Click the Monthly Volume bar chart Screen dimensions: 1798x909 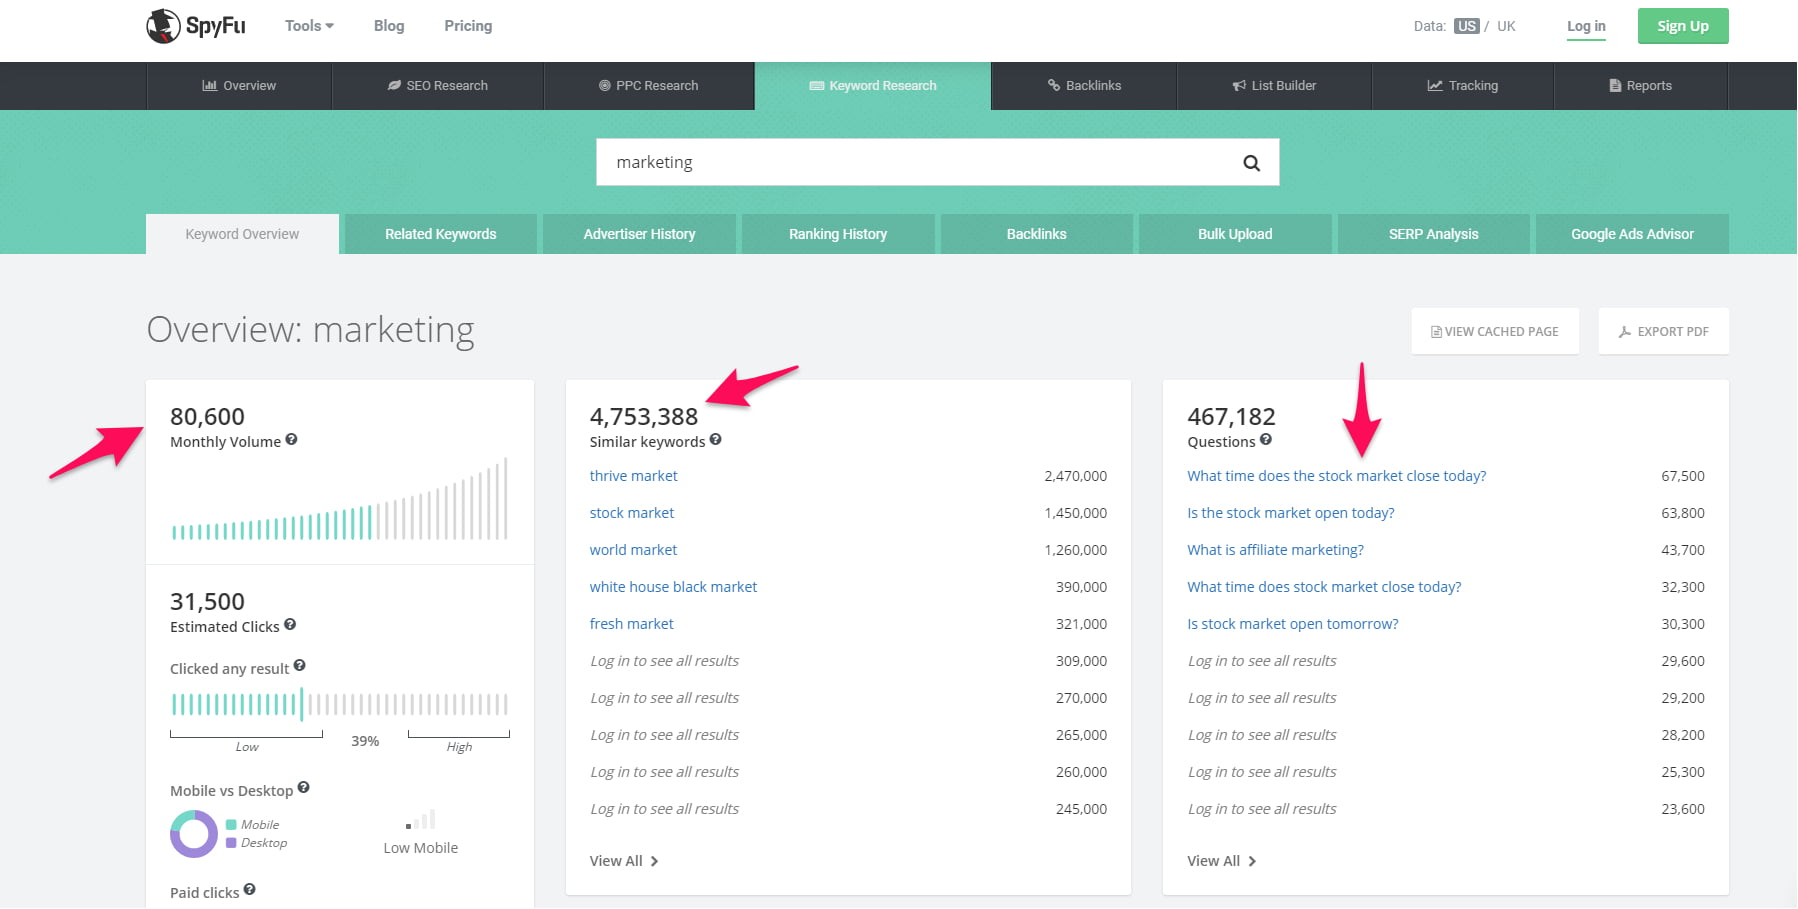pyautogui.click(x=340, y=499)
